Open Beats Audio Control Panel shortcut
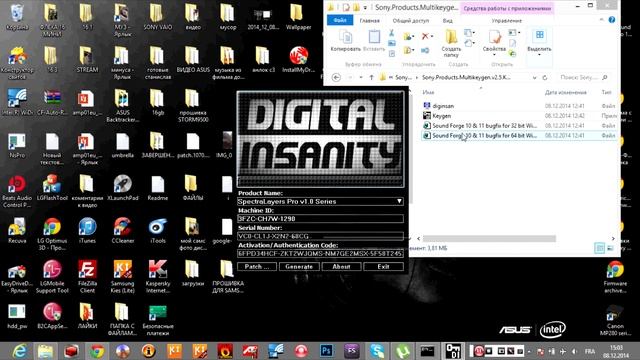The image size is (640, 360). (17, 191)
